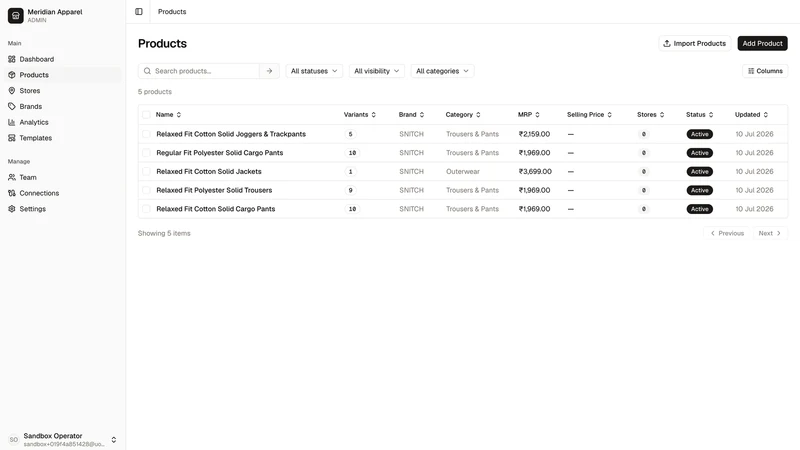Viewport: 800px width, 450px height.
Task: Tick checkbox for Regular Fit Polyester Cargo Pants
Action: (146, 153)
